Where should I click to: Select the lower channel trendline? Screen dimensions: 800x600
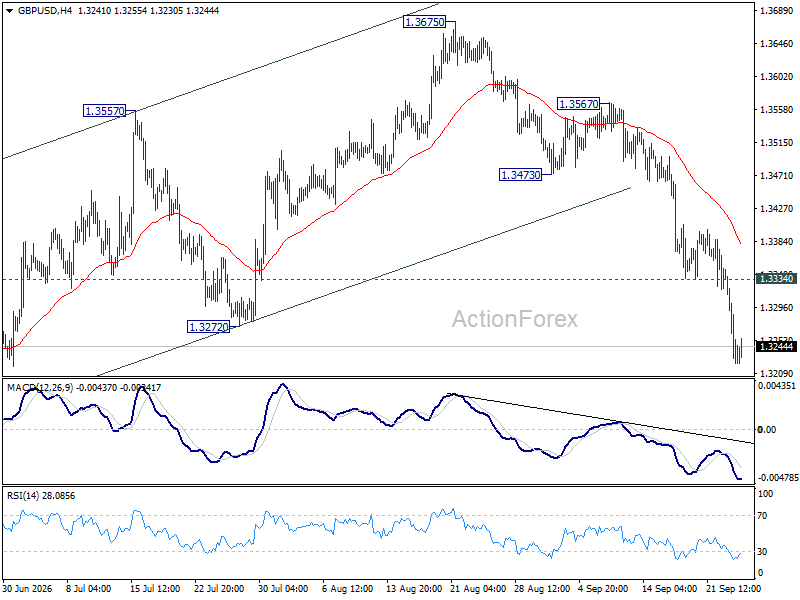click(363, 282)
